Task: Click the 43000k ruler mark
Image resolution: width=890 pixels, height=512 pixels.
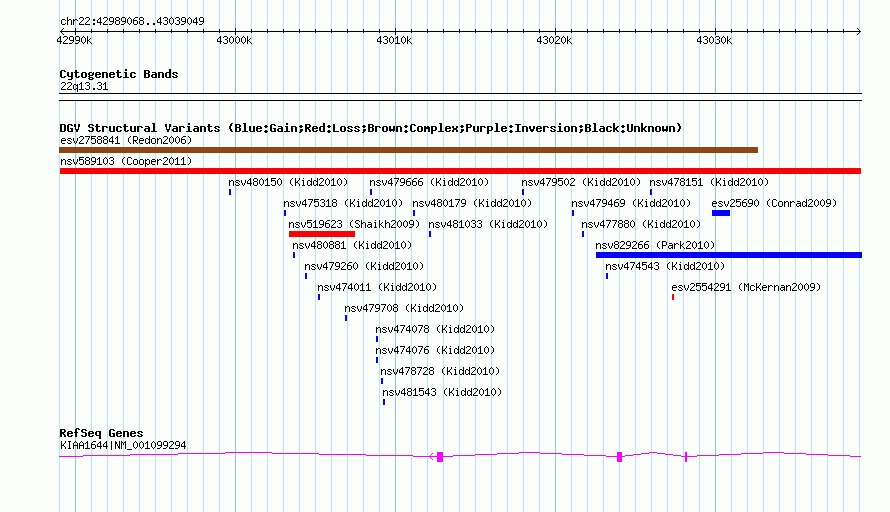Action: [x=234, y=40]
